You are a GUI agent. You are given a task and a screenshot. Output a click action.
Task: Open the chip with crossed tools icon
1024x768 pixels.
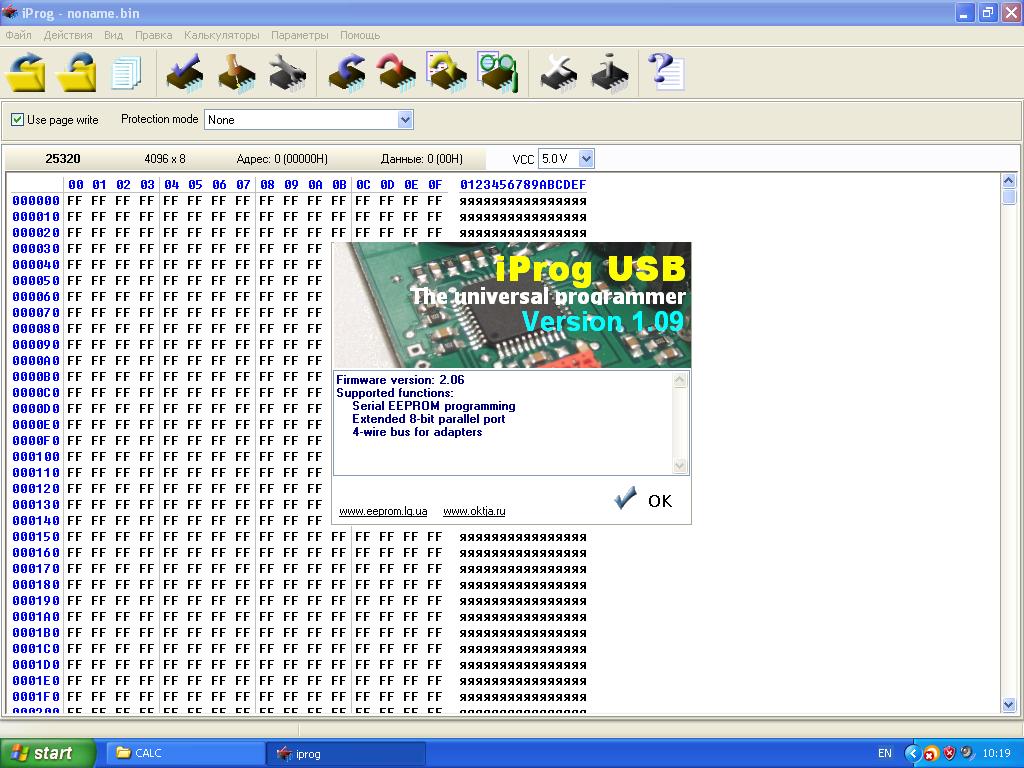pos(558,72)
